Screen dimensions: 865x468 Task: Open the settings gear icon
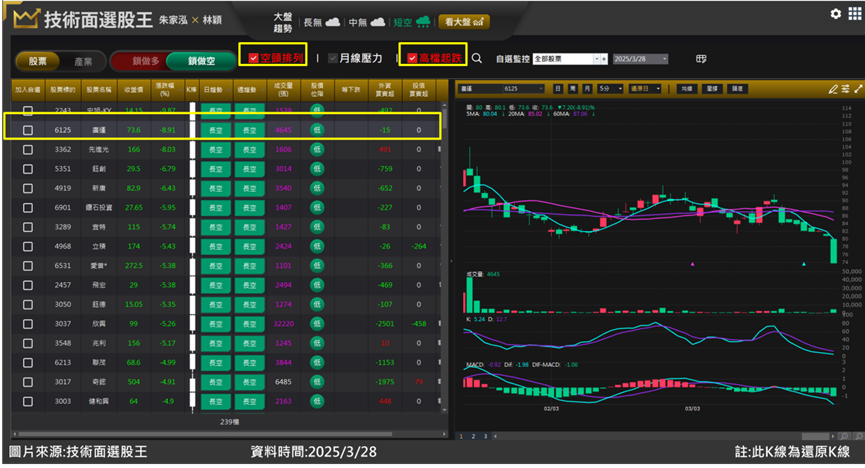tap(835, 14)
